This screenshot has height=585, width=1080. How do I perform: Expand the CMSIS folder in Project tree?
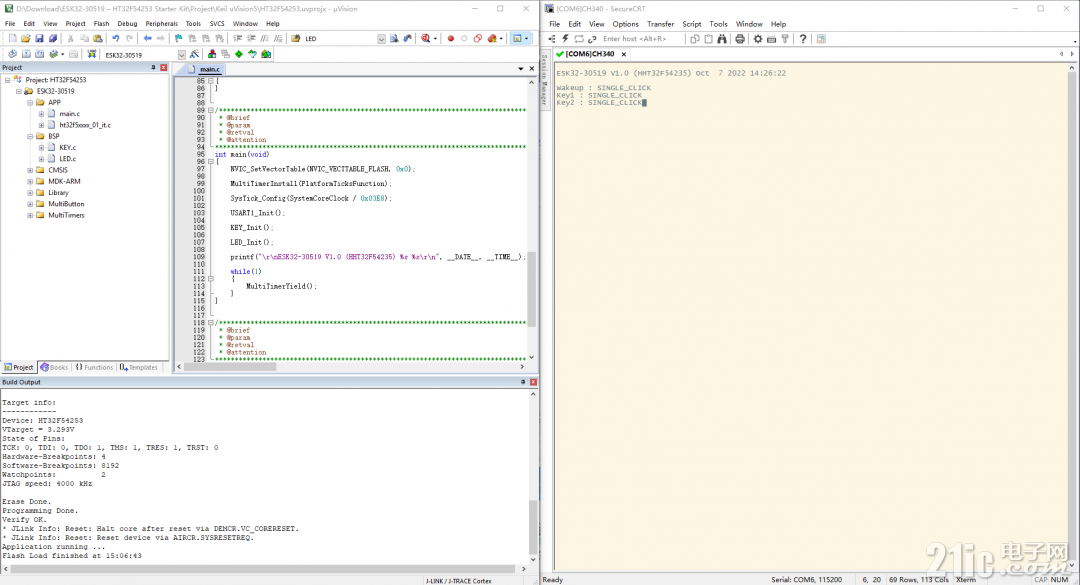(30, 170)
